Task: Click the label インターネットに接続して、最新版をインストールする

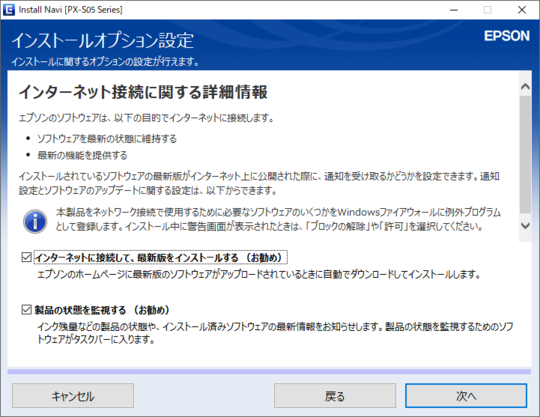Action: coord(160,258)
